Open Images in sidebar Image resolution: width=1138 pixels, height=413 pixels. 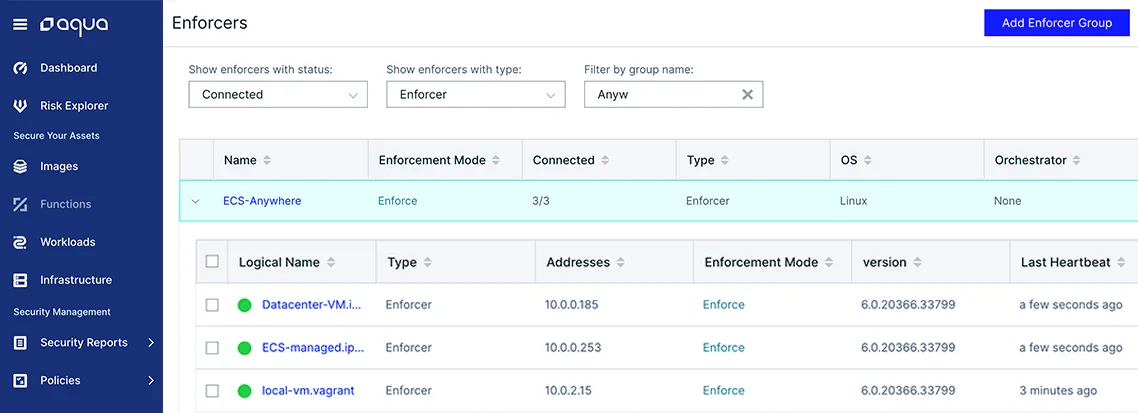pos(59,166)
